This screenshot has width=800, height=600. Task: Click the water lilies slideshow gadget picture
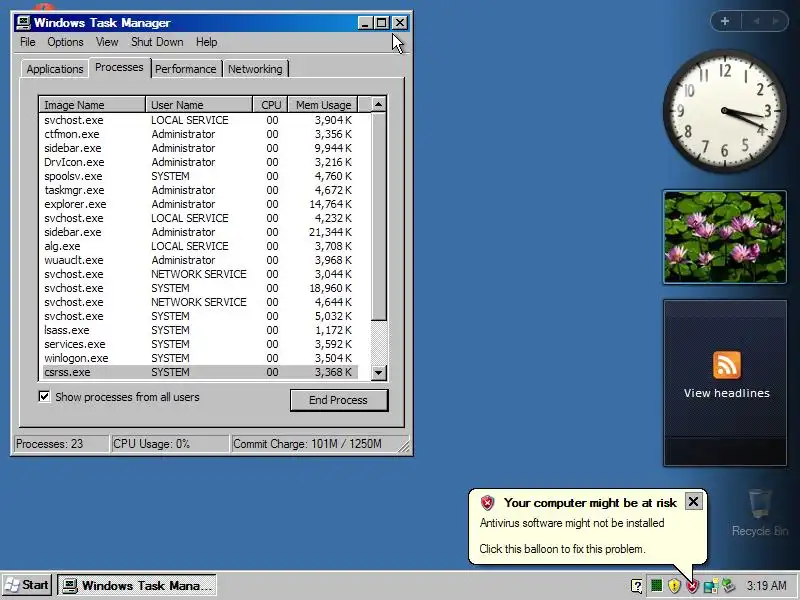(724, 237)
